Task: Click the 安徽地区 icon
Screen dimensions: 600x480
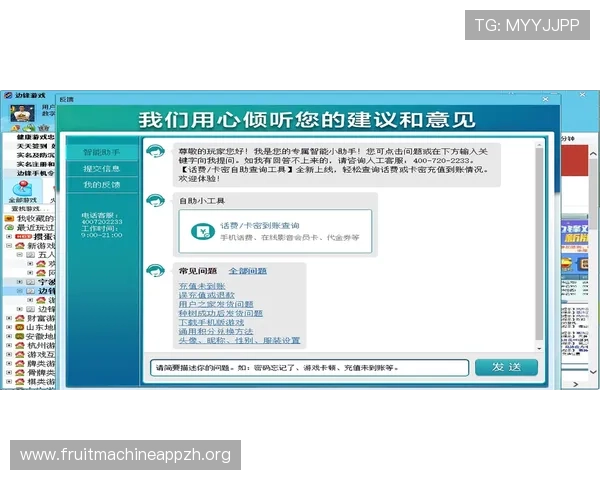Action: tap(20, 336)
